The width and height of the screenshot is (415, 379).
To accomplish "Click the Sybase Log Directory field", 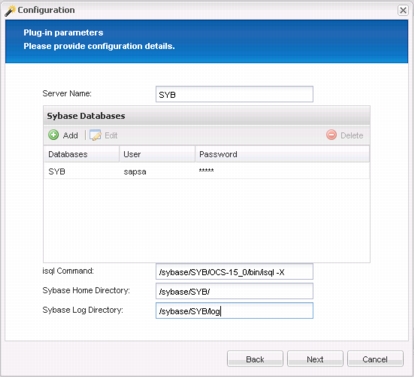I will click(234, 311).
